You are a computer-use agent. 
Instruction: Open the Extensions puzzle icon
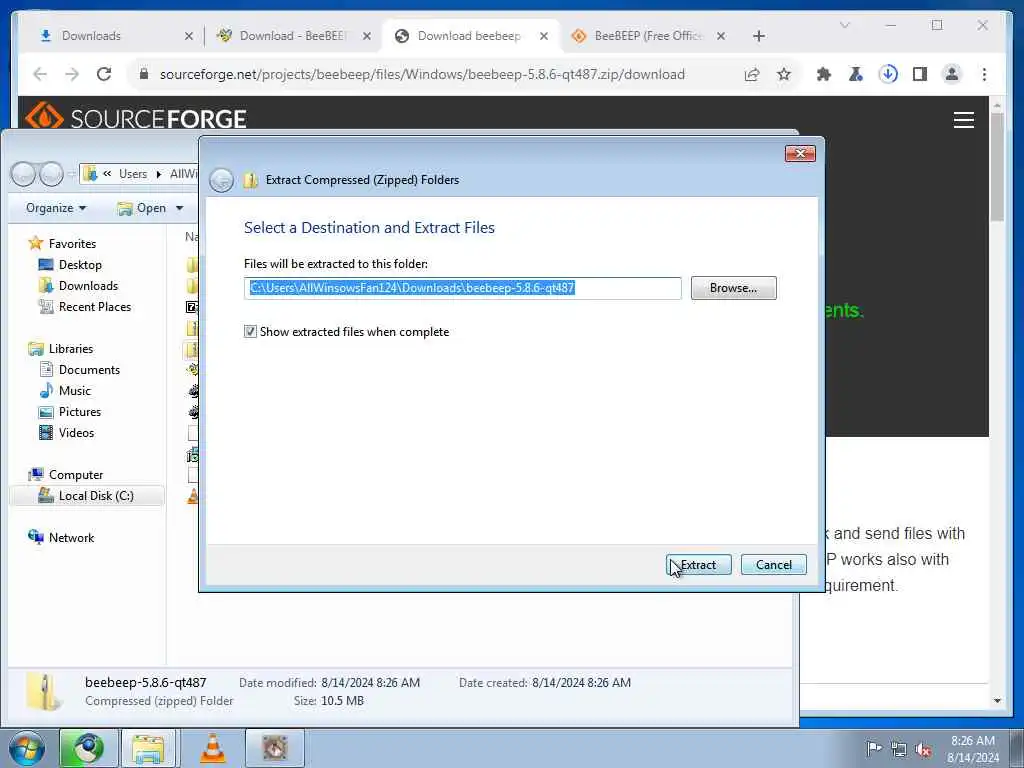824,74
